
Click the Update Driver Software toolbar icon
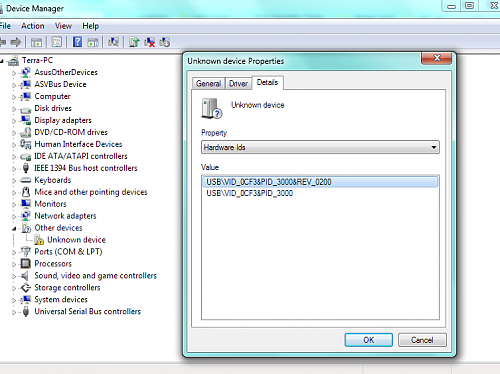point(134,42)
